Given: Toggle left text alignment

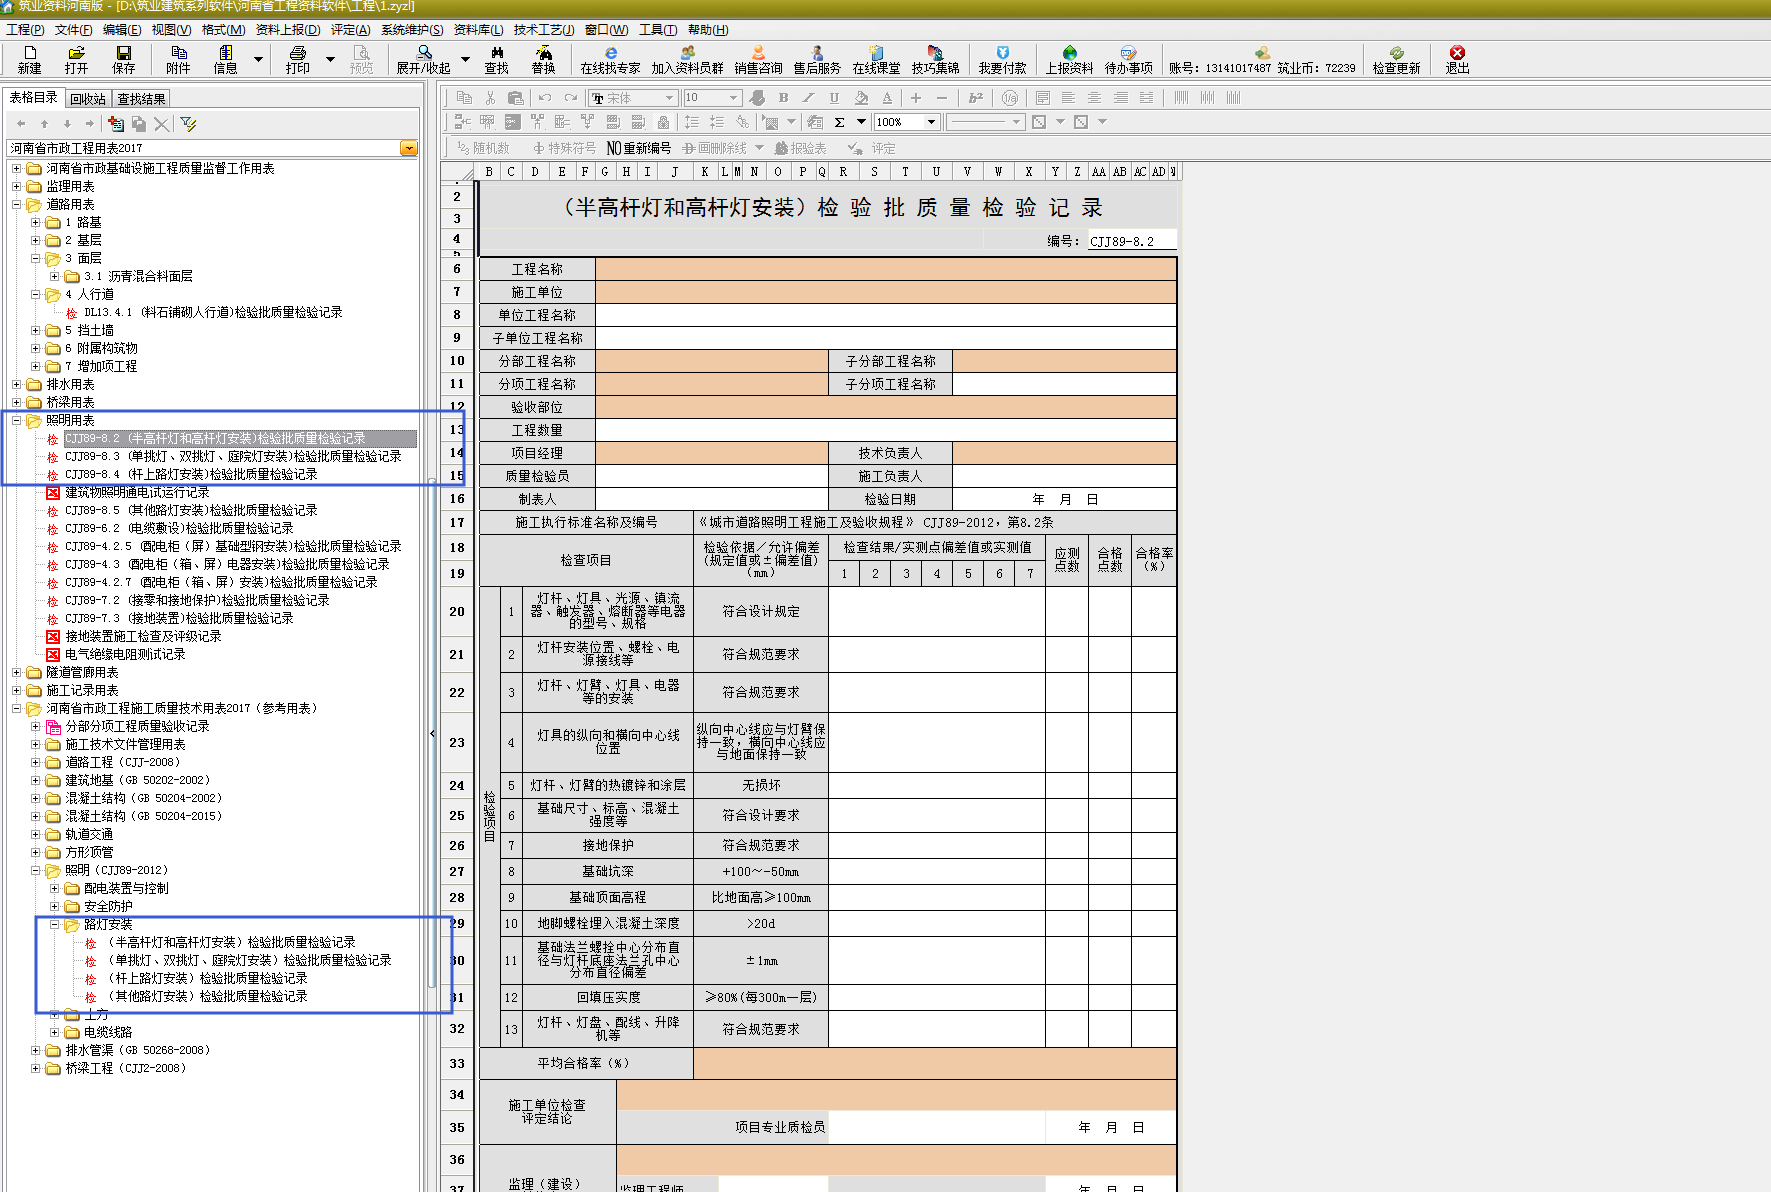Looking at the screenshot, I should [1068, 98].
